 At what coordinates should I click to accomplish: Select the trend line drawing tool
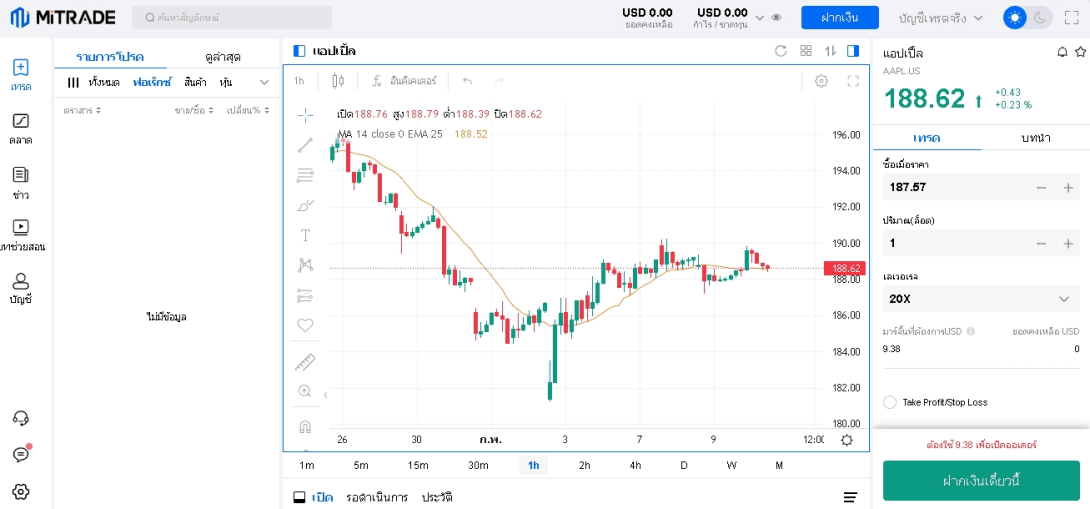[305, 145]
